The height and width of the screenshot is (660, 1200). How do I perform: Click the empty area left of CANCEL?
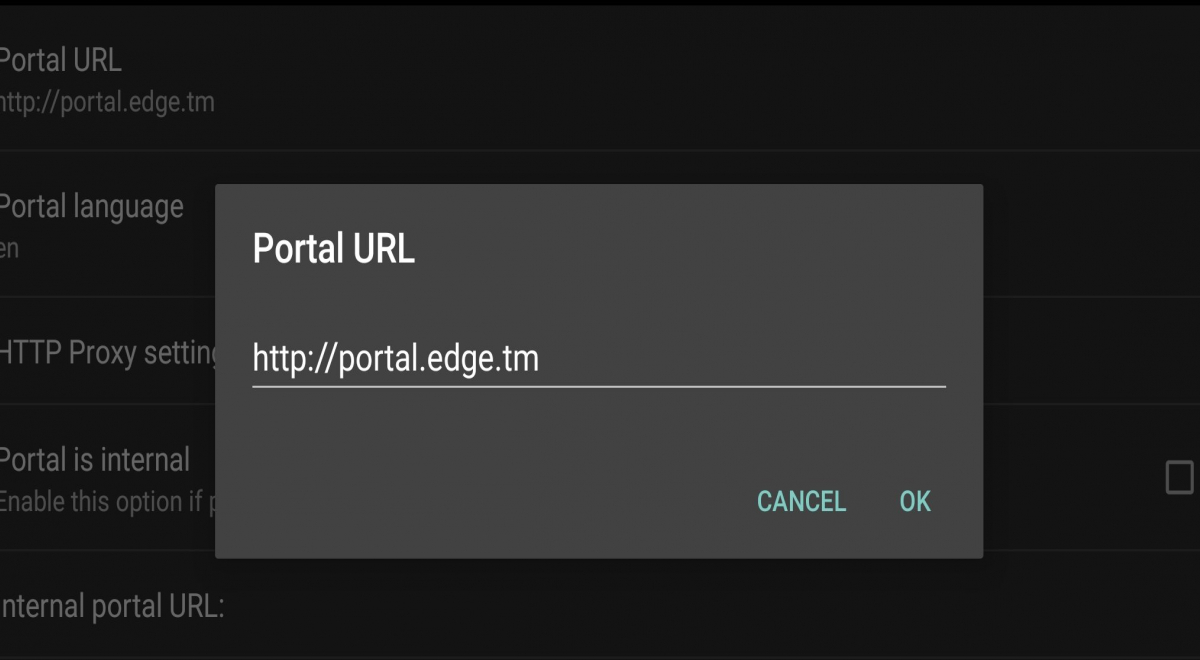pos(480,501)
